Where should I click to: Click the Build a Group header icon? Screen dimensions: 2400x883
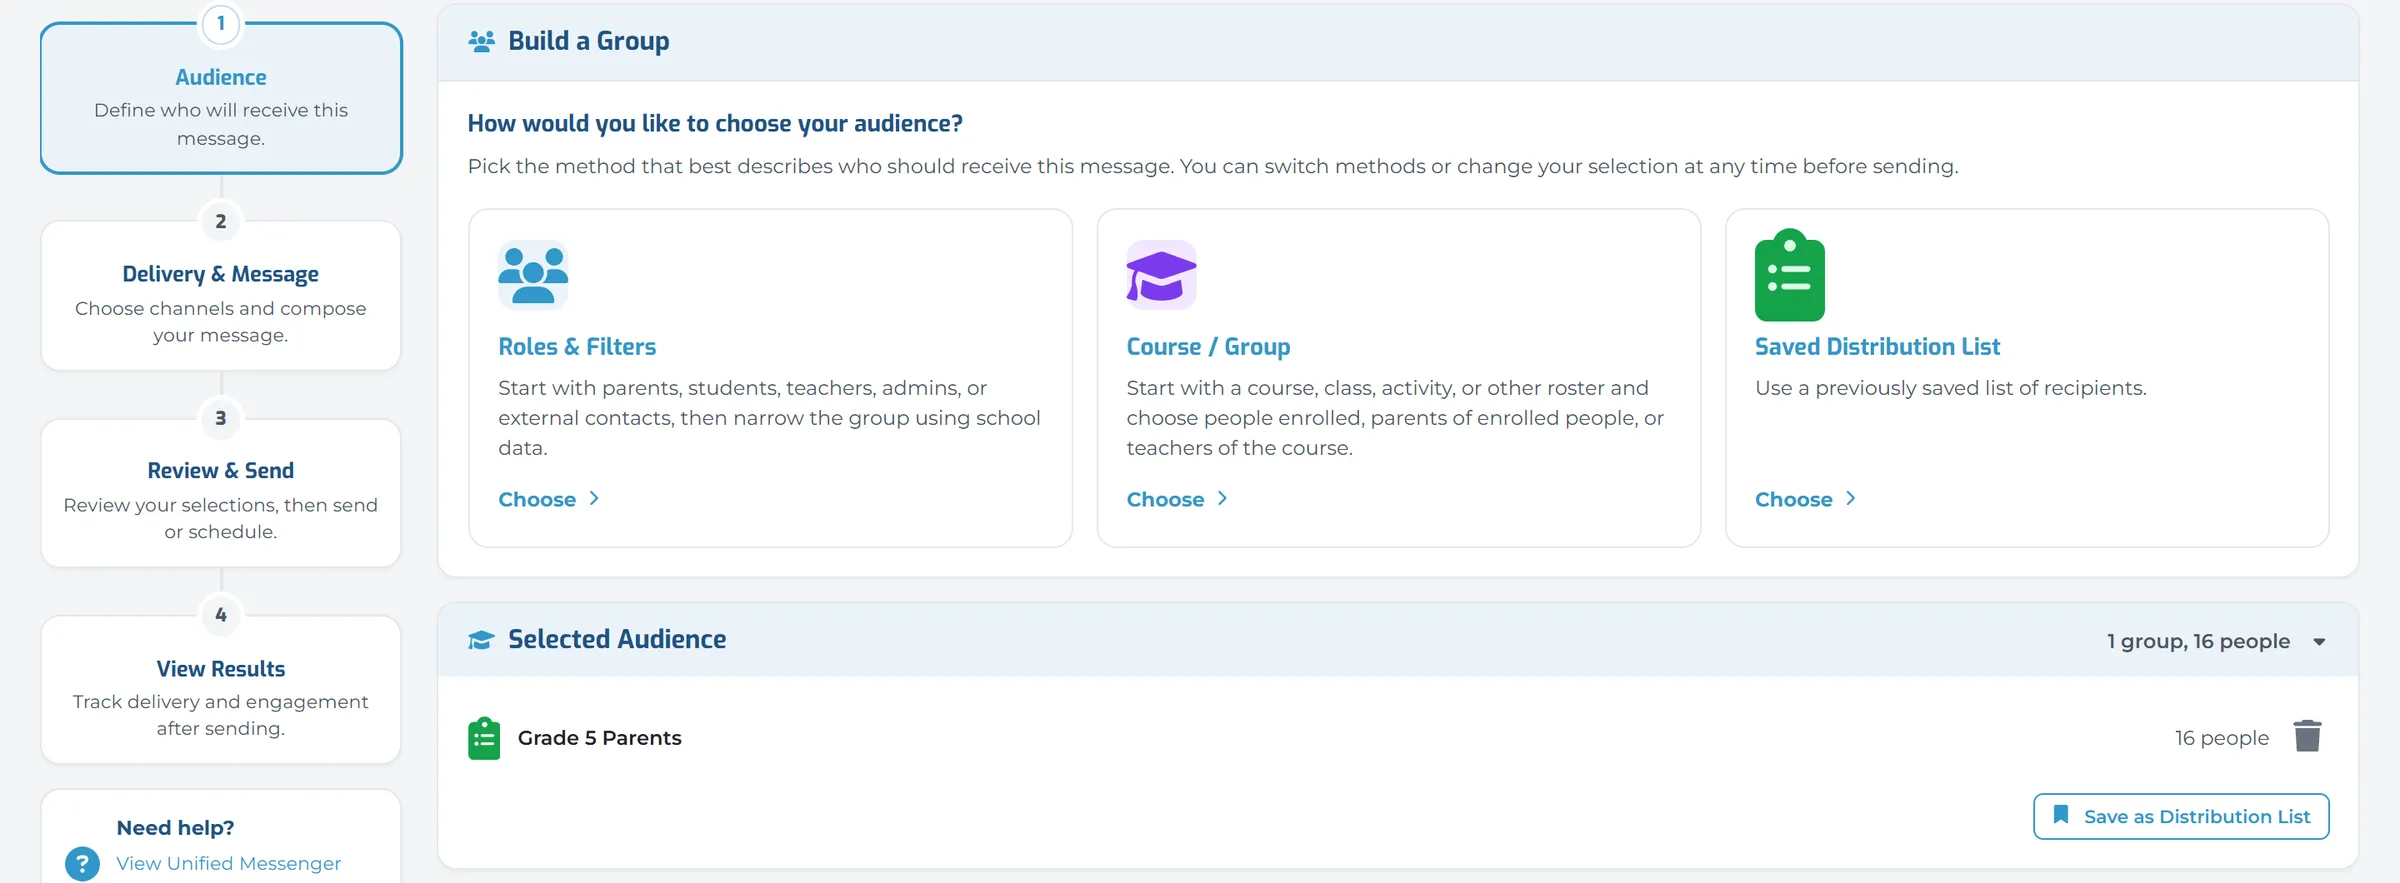point(482,41)
